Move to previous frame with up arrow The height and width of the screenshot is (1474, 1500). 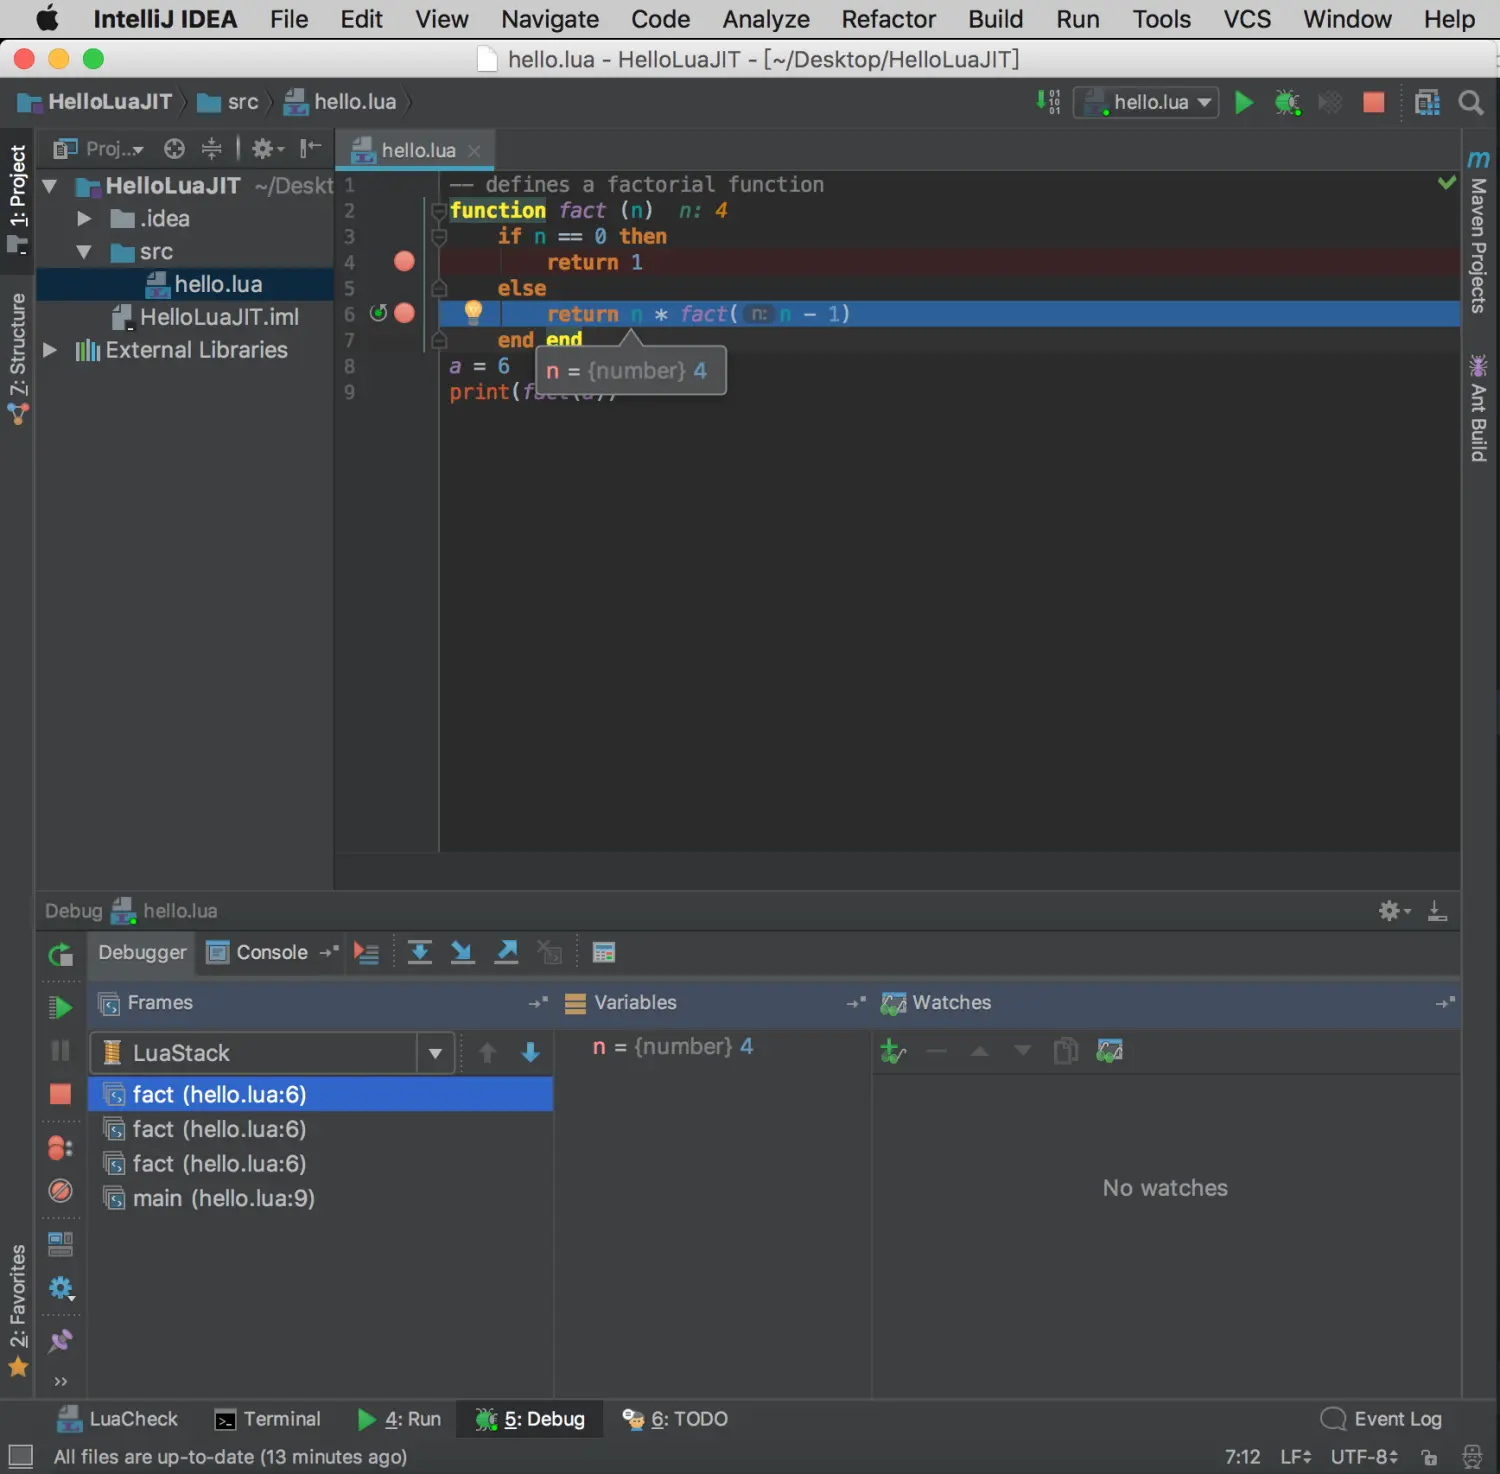click(487, 1052)
